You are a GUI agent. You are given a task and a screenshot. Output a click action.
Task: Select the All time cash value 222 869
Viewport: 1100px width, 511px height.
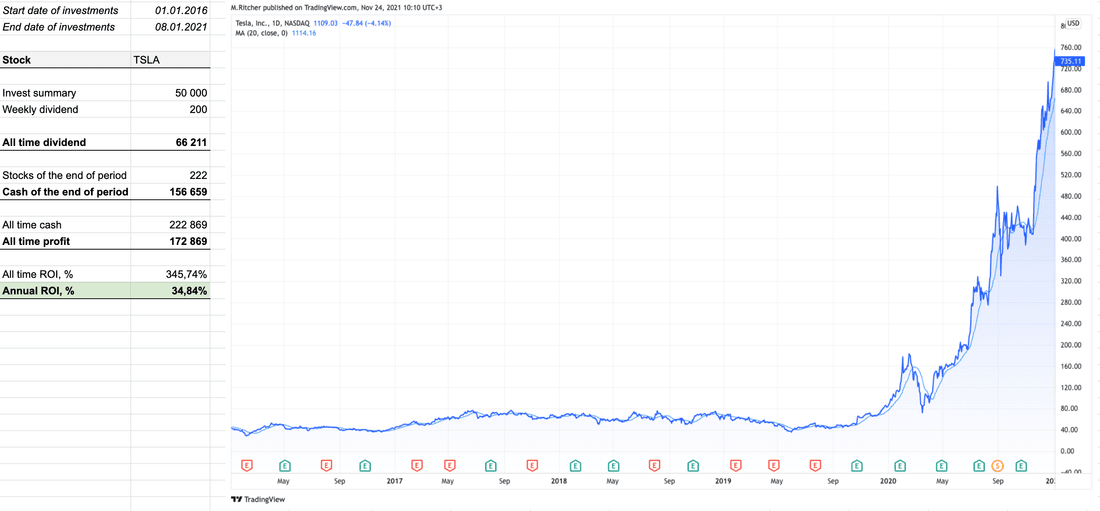[170, 225]
